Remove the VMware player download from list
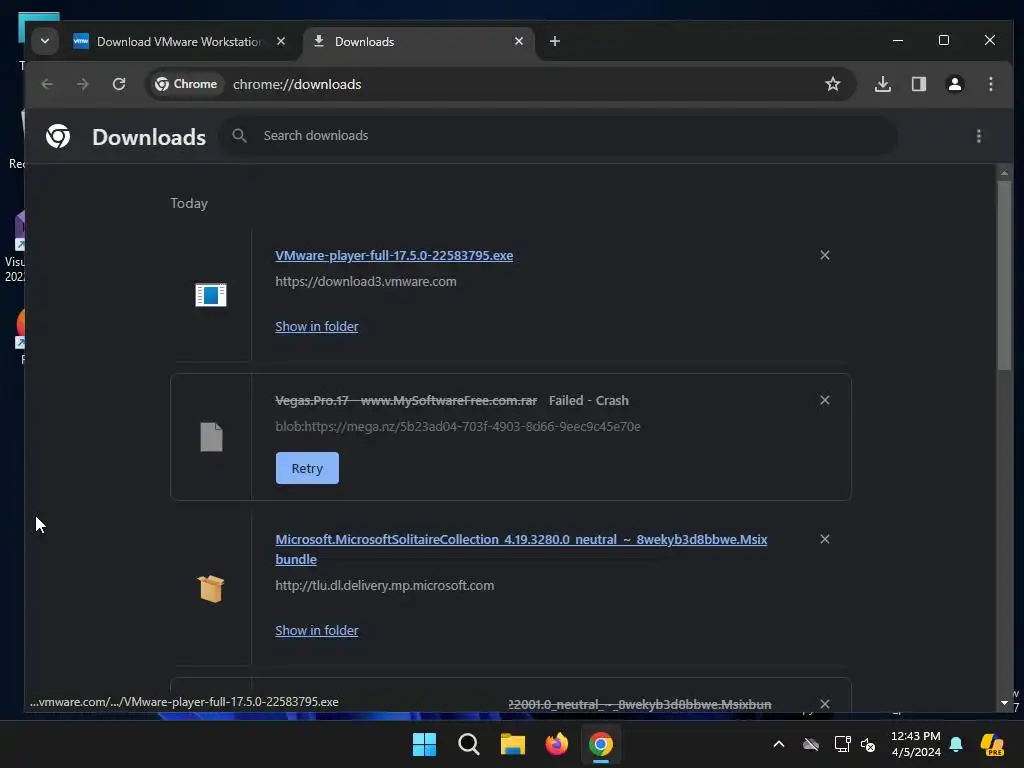1024x768 pixels. 825,255
